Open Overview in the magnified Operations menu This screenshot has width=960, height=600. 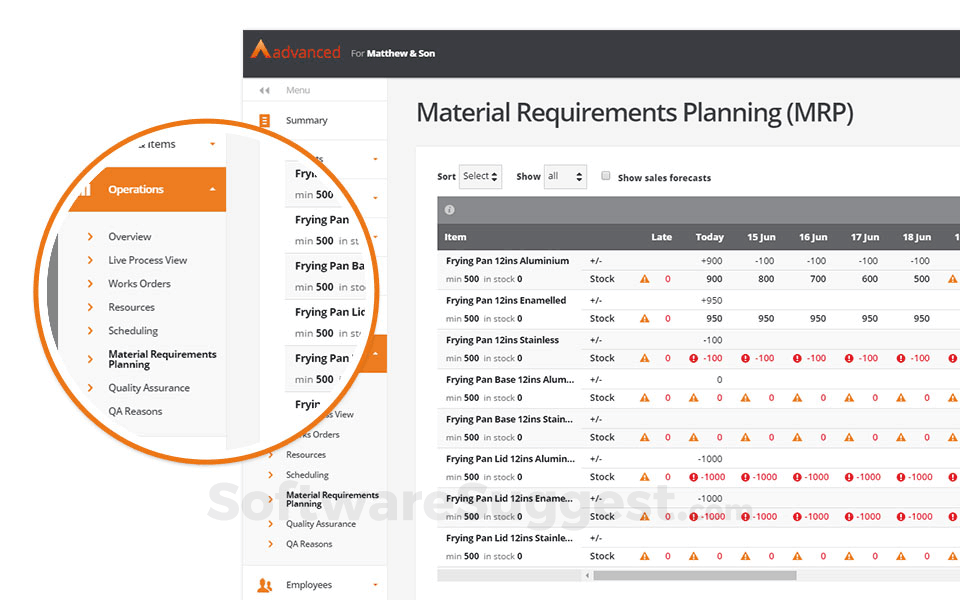coord(130,237)
